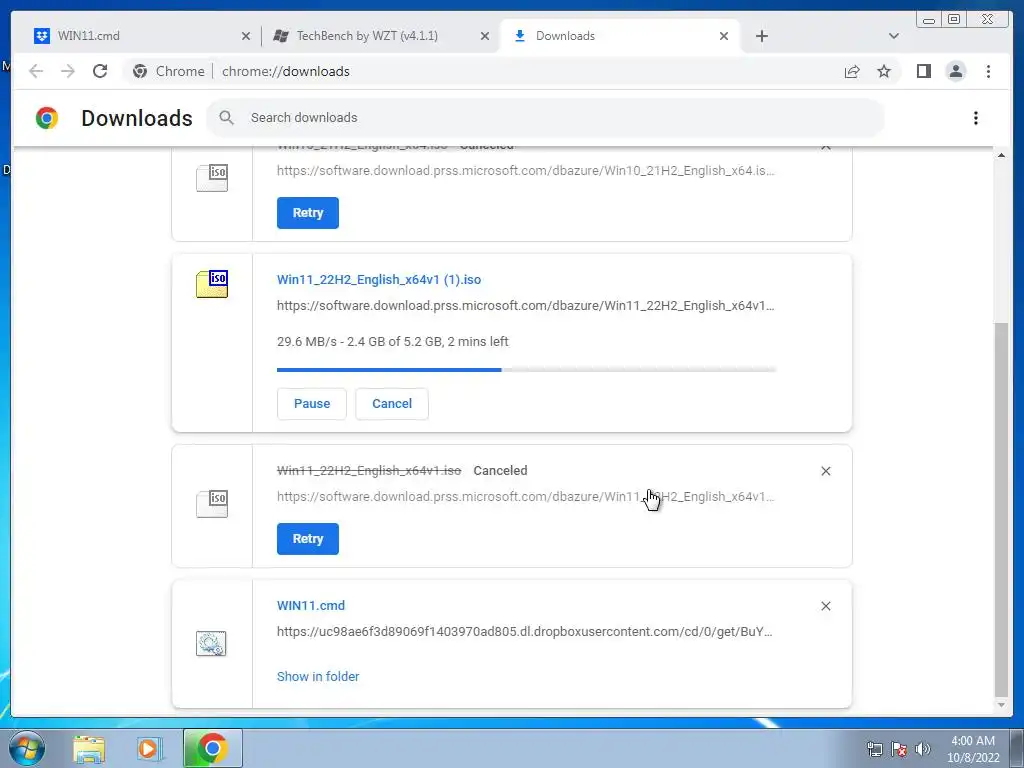This screenshot has width=1024, height=768.
Task: Open a new tab with plus button
Action: point(761,36)
